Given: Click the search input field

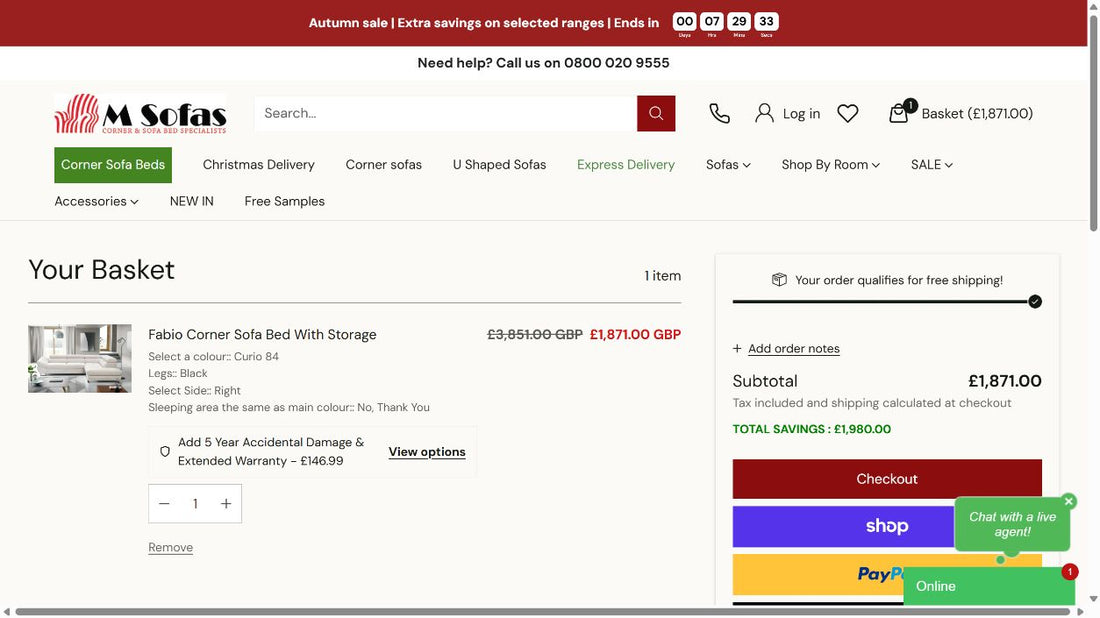Looking at the screenshot, I should tap(445, 114).
